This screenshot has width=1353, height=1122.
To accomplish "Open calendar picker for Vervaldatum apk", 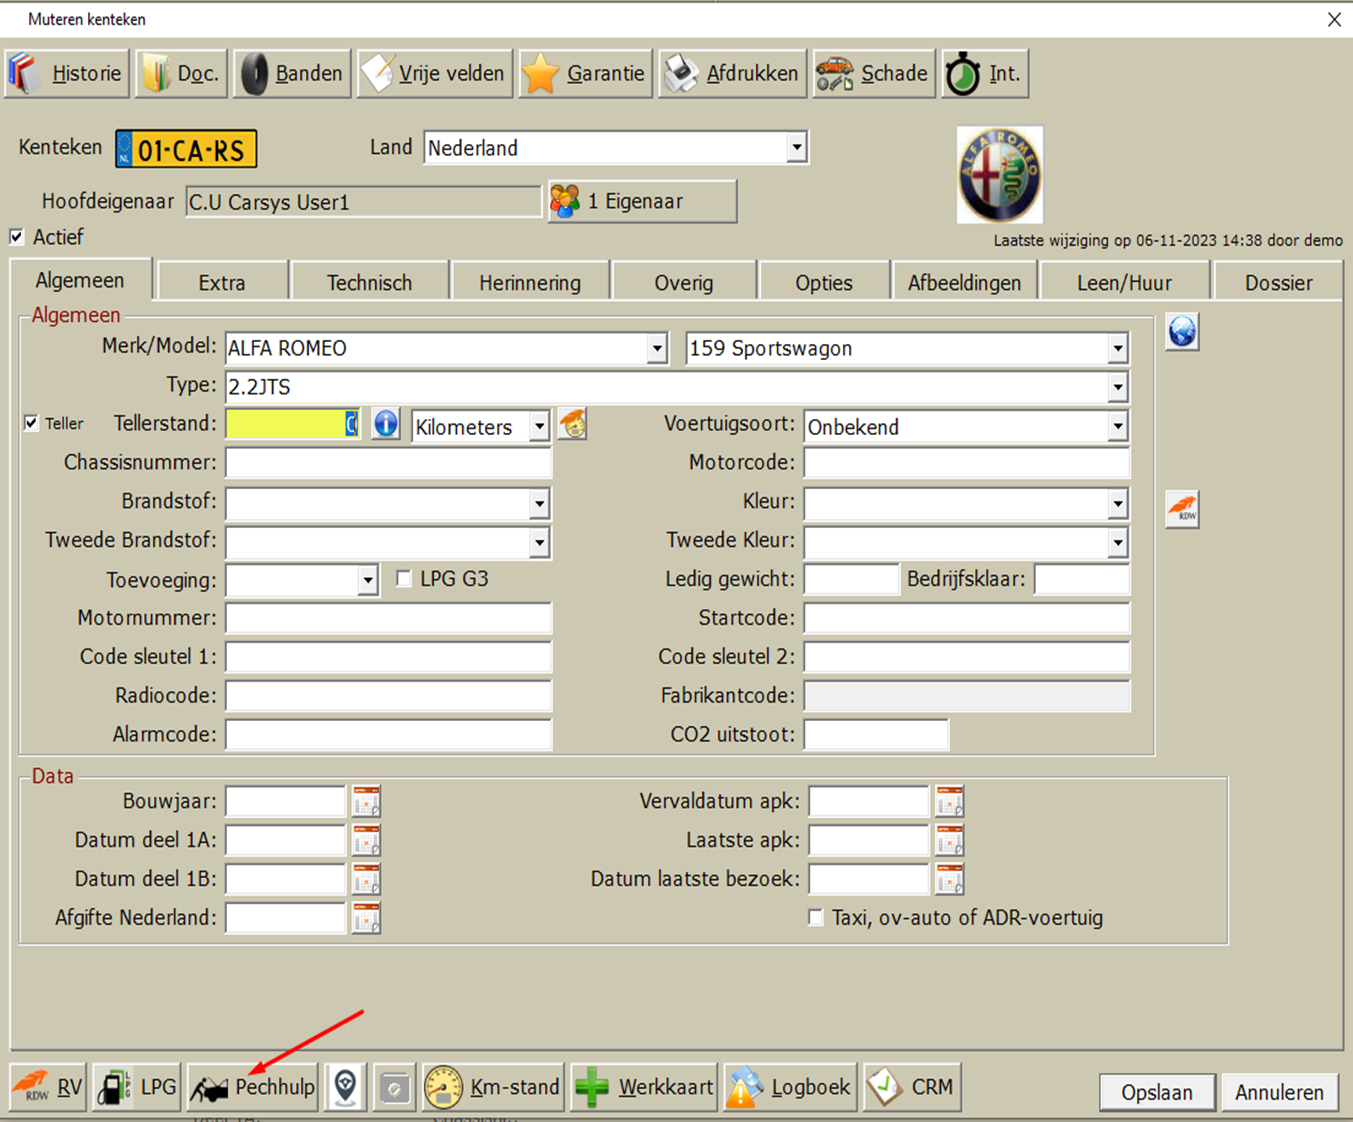I will point(949,801).
